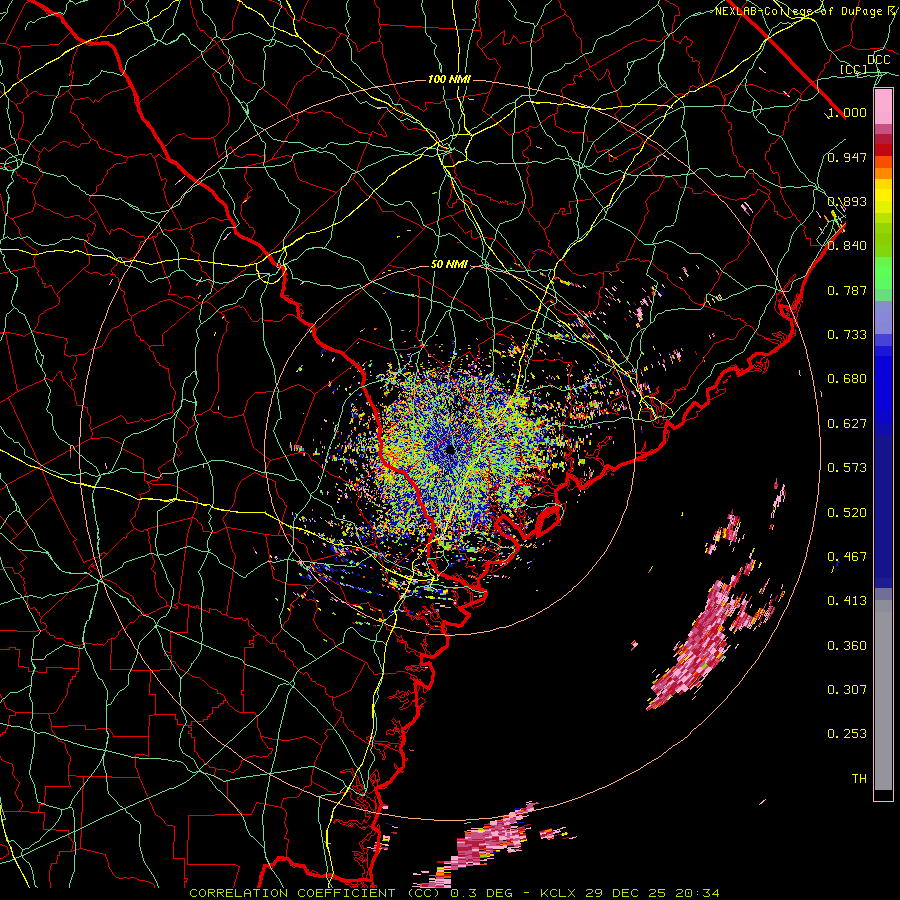Image resolution: width=900 pixels, height=900 pixels.
Task: Click the 0.680 legend value
Action: (x=847, y=379)
